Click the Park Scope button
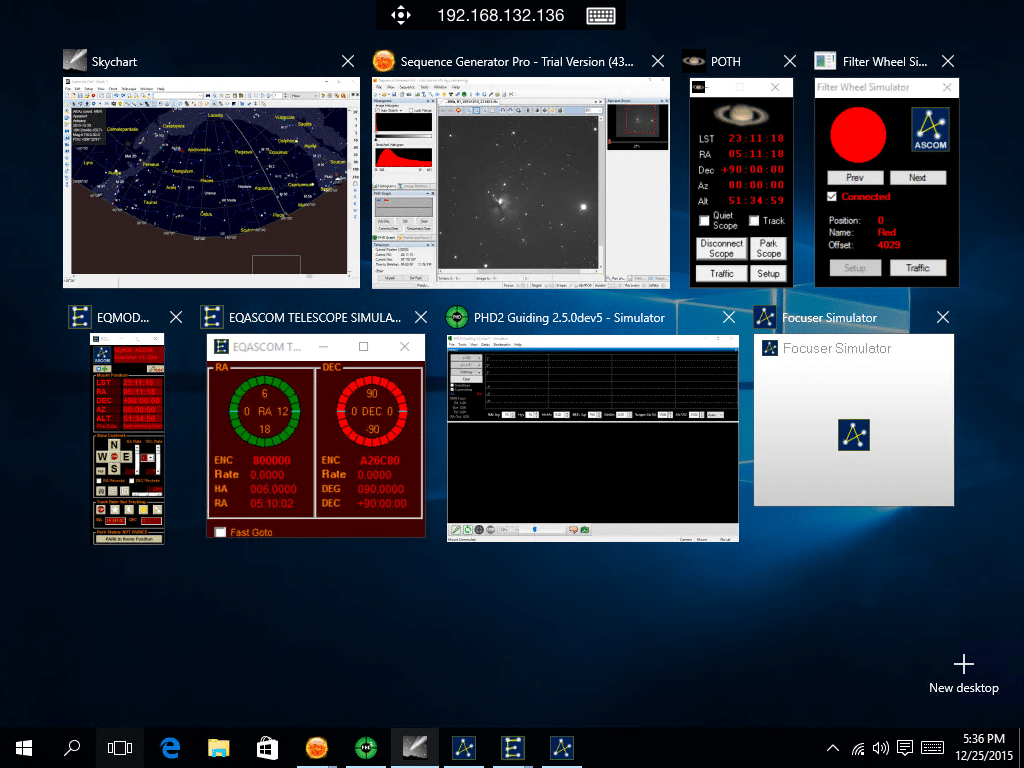1024x768 pixels. click(x=769, y=248)
